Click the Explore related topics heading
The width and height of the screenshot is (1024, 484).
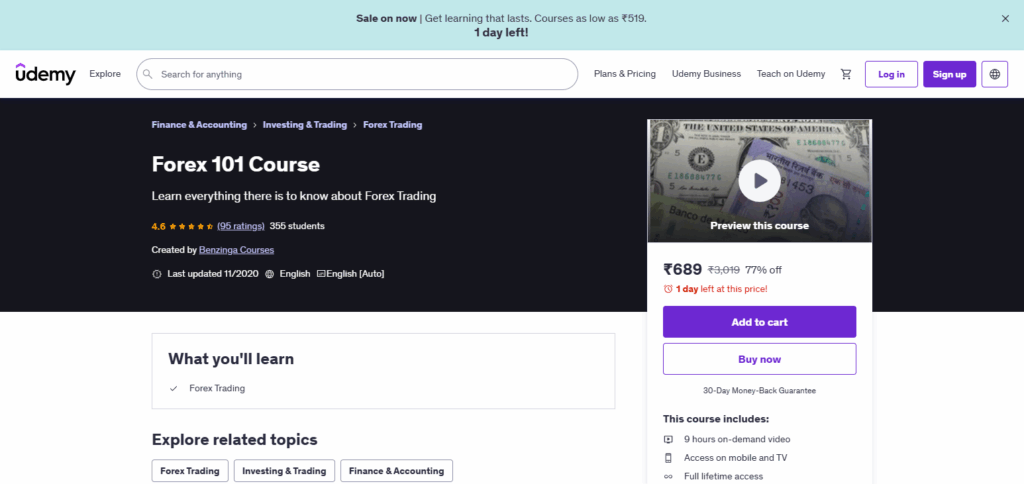click(234, 440)
